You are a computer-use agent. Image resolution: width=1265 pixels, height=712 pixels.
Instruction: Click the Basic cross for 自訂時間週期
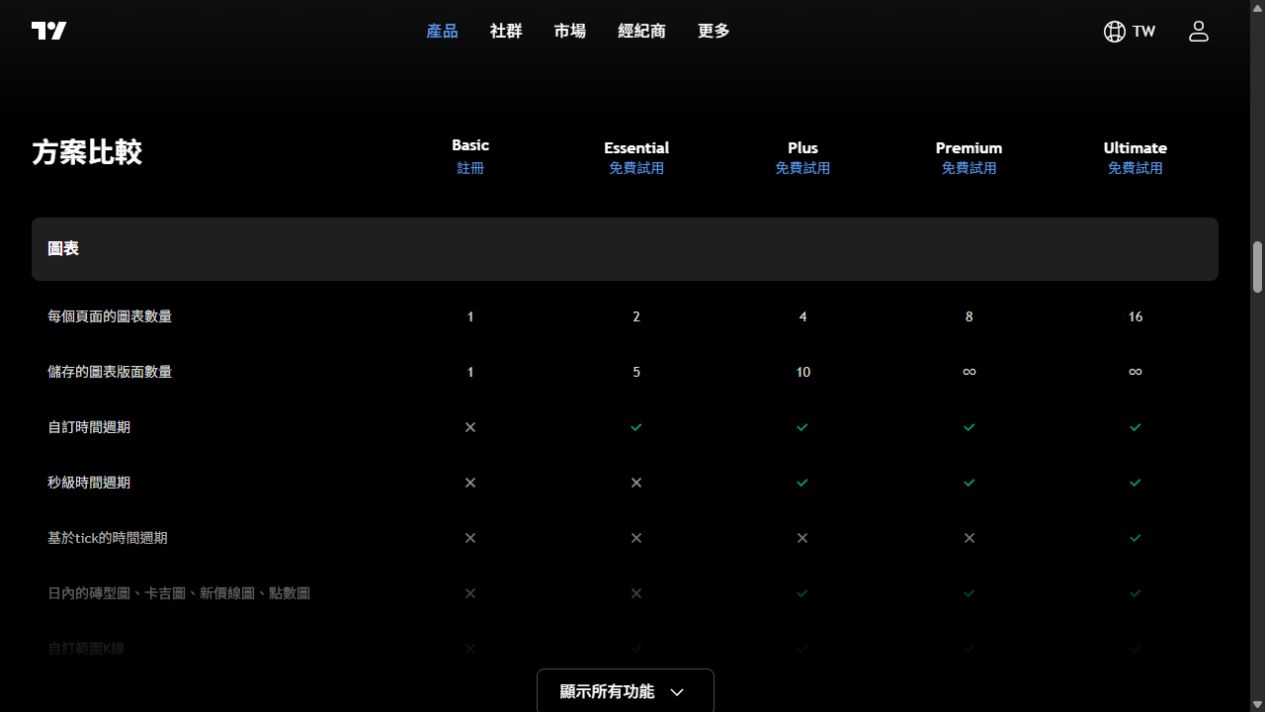coord(470,427)
